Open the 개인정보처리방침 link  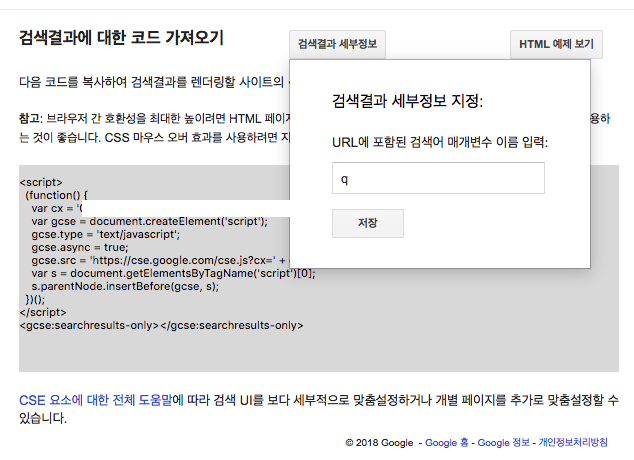point(573,443)
